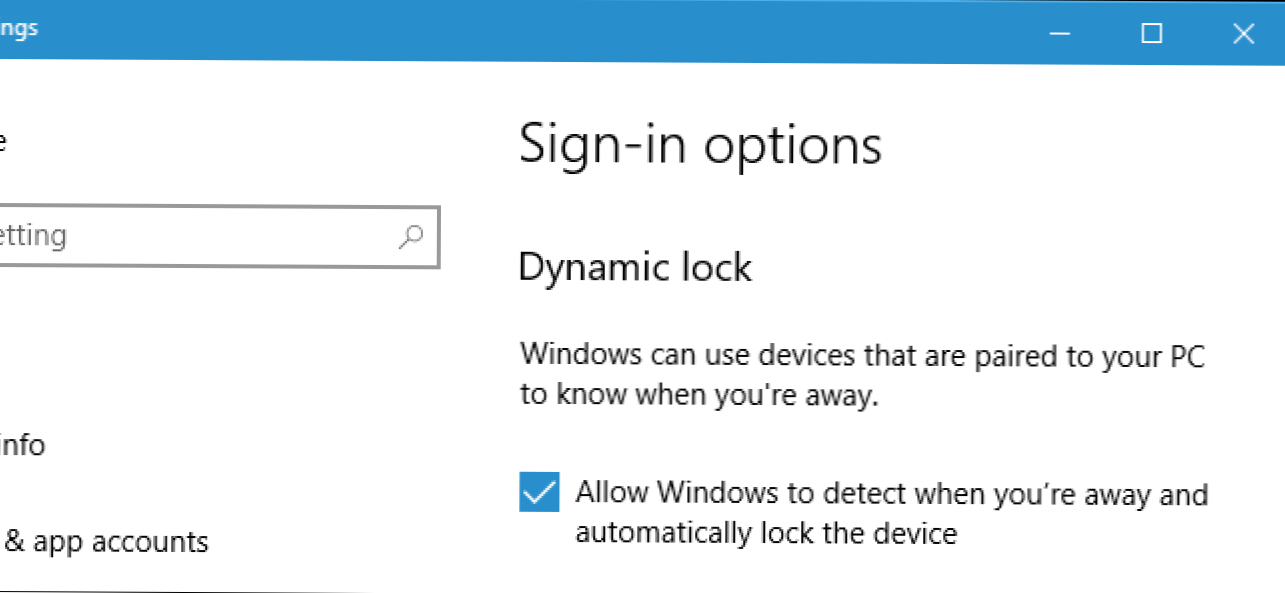Image resolution: width=1285 pixels, height=593 pixels.
Task: Open Email & app accounts sidebar page
Action: point(104,542)
